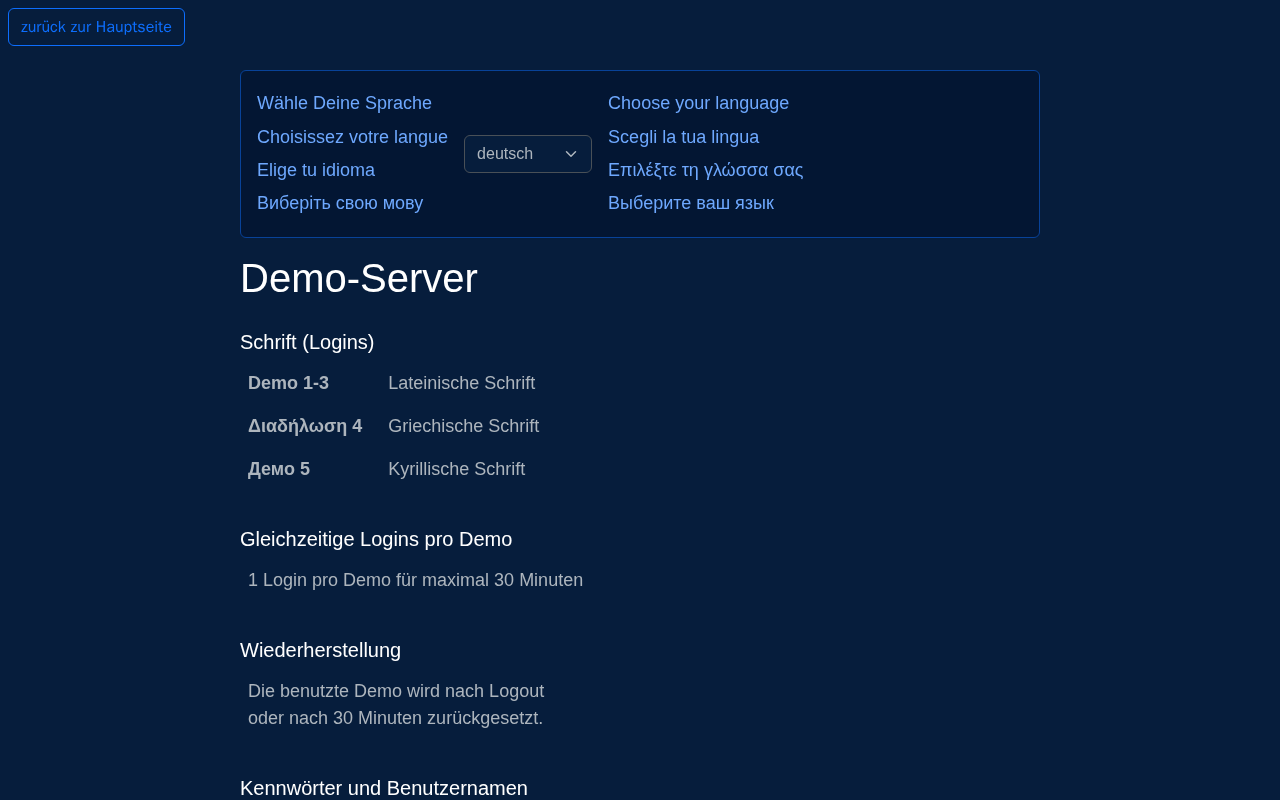Click 'Gleichzeitige Logins pro Demo' heading

[376, 539]
